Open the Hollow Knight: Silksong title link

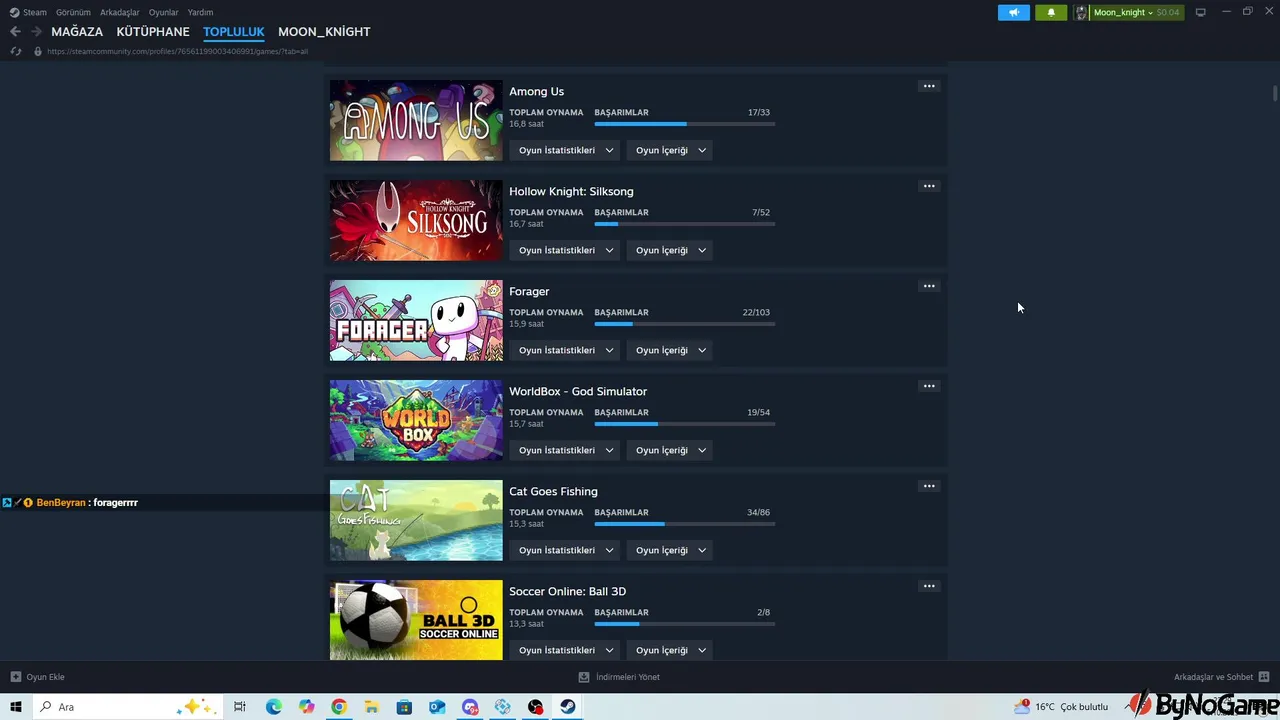coord(571,191)
